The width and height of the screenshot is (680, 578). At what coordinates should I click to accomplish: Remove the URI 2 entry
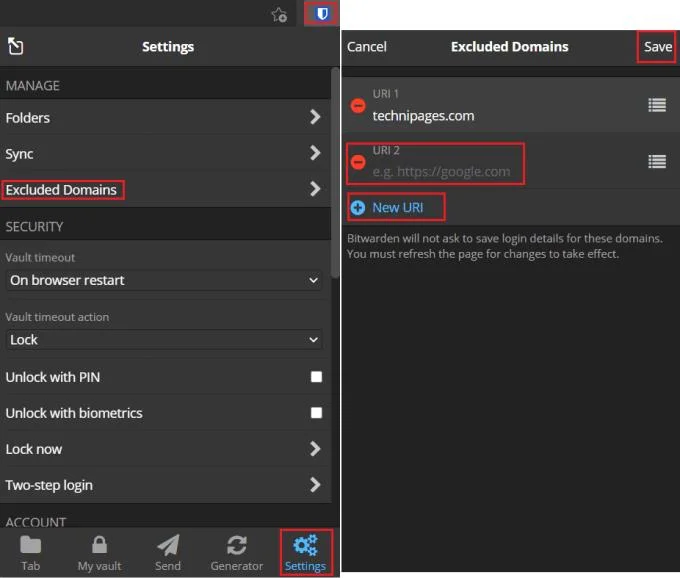tap(358, 162)
